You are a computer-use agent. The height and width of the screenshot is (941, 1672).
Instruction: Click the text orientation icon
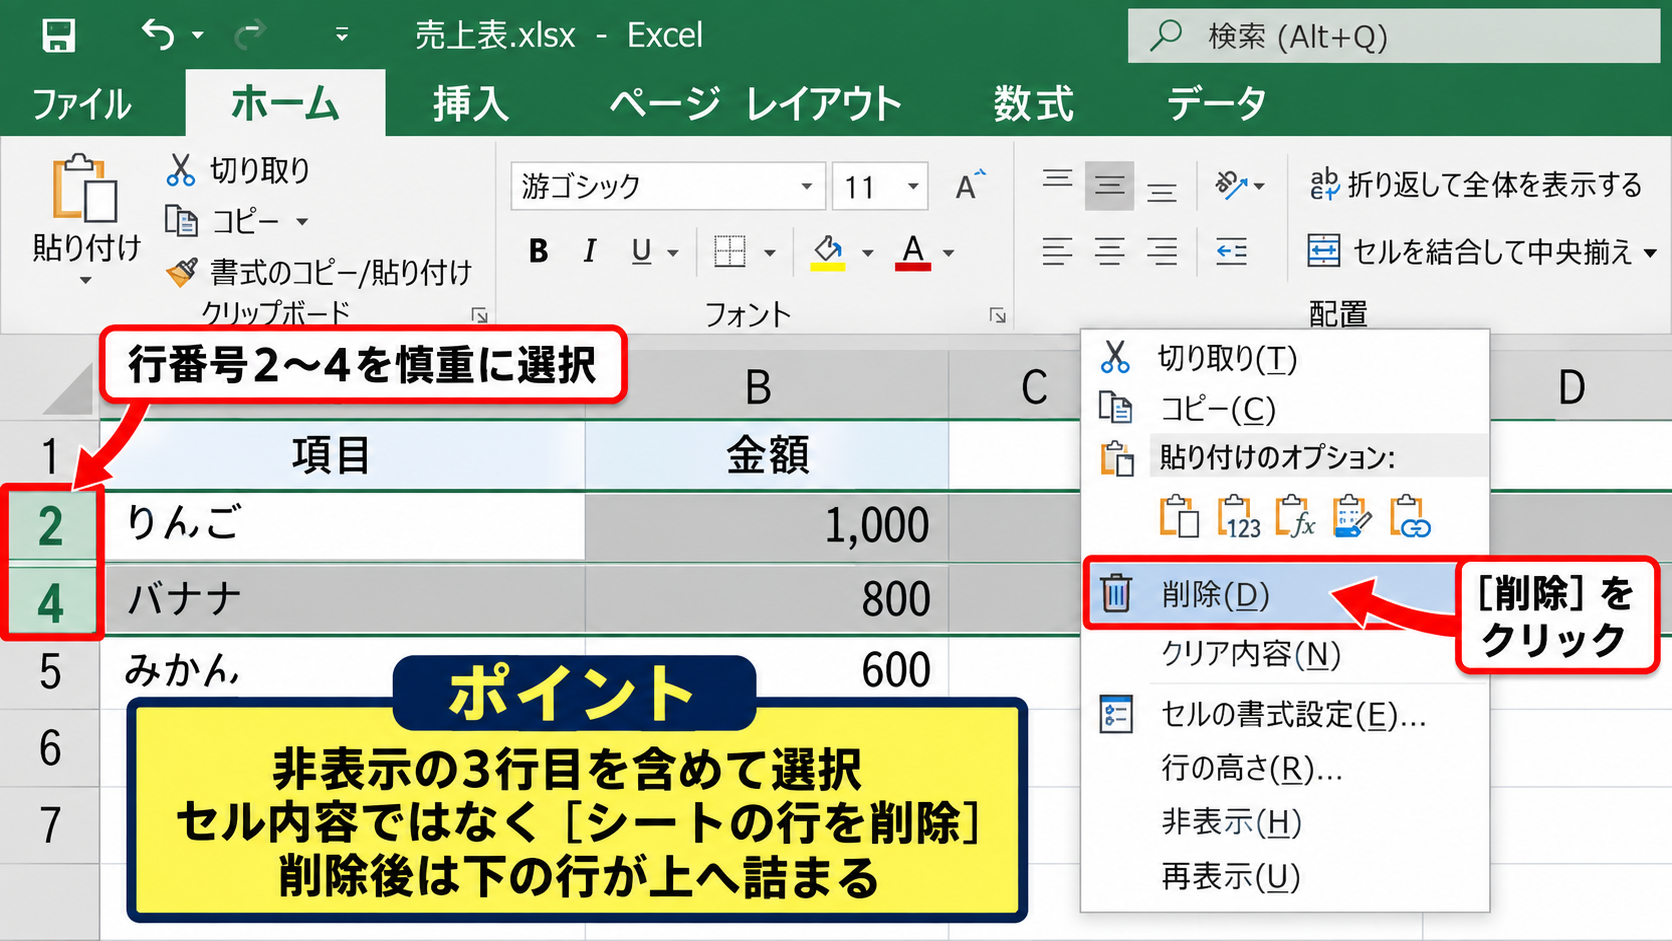[x=1232, y=185]
